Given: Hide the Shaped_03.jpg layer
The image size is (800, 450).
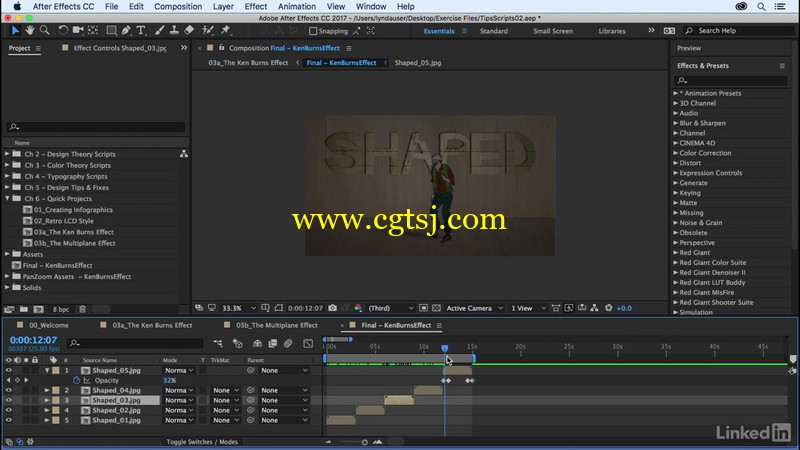Looking at the screenshot, I should click(x=8, y=400).
